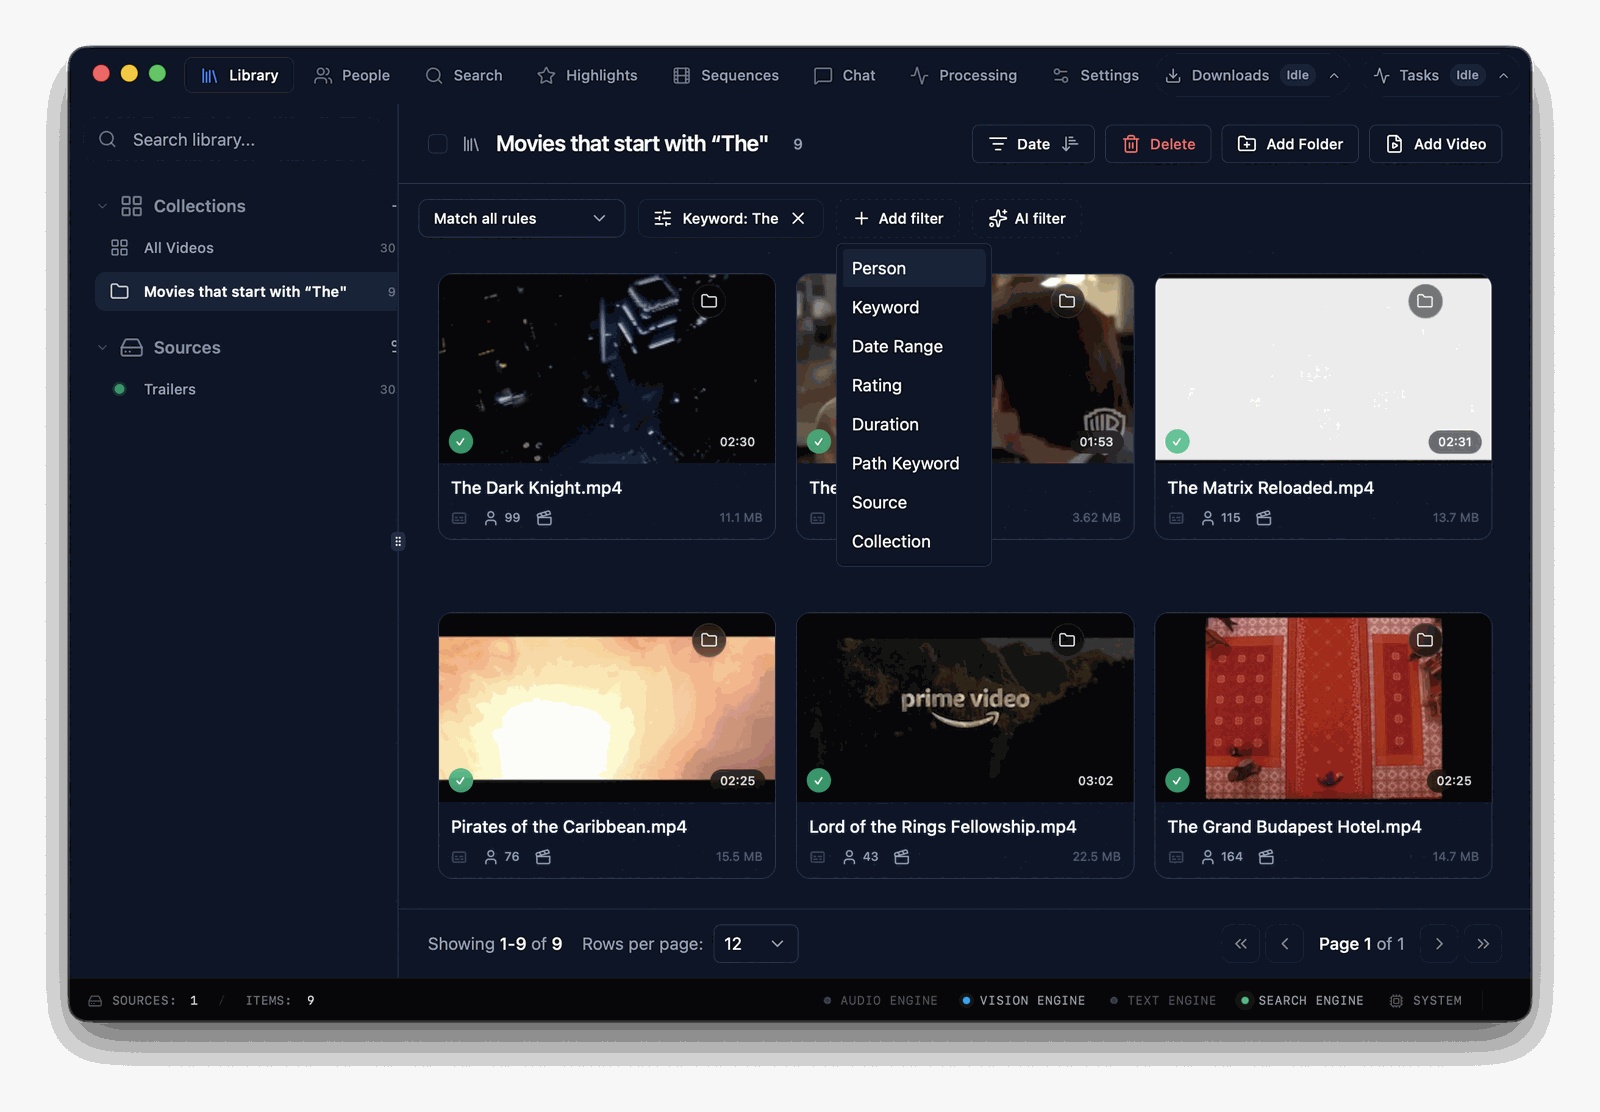Choose Person from filter menu
The height and width of the screenshot is (1112, 1600).
coord(914,268)
